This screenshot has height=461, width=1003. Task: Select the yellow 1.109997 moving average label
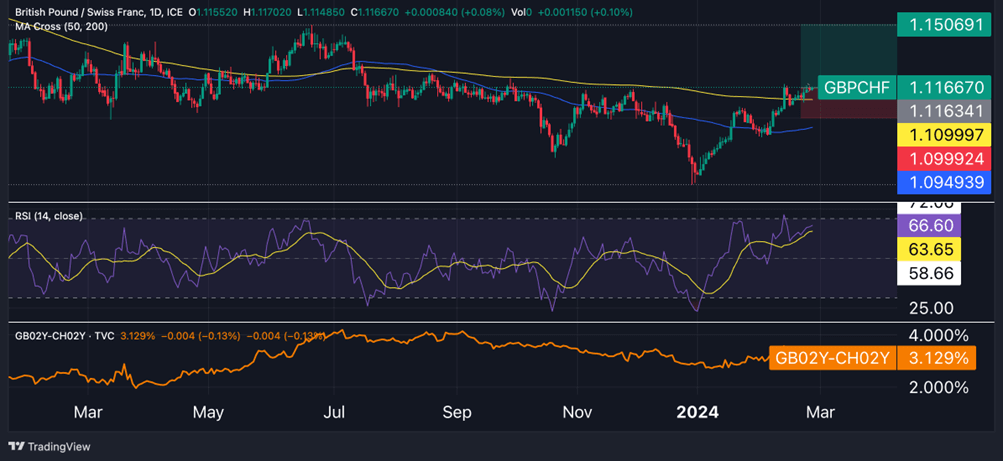click(941, 135)
